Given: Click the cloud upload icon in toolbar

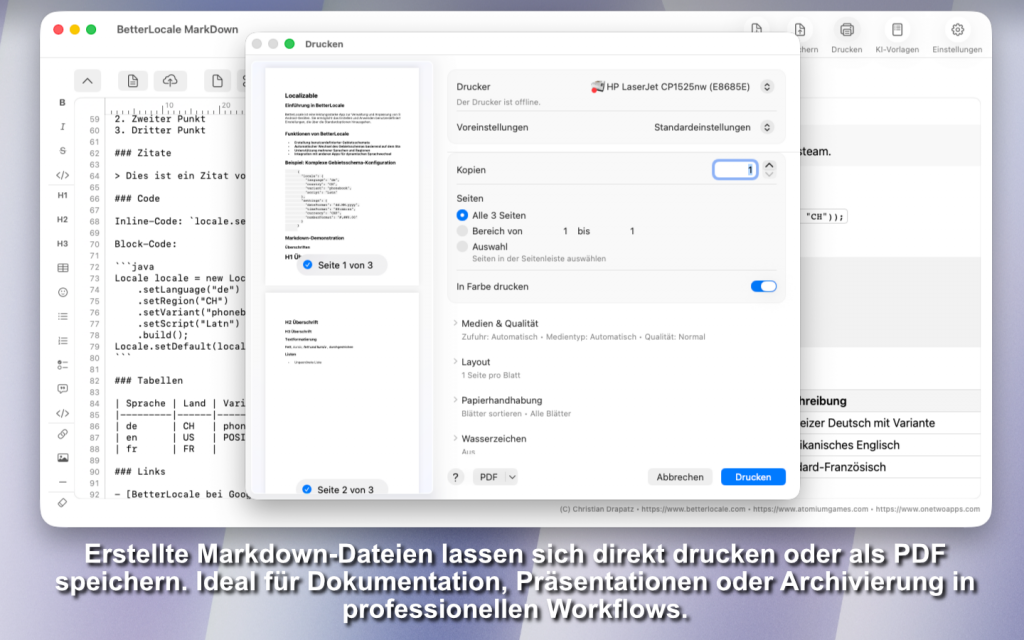Looking at the screenshot, I should (170, 81).
